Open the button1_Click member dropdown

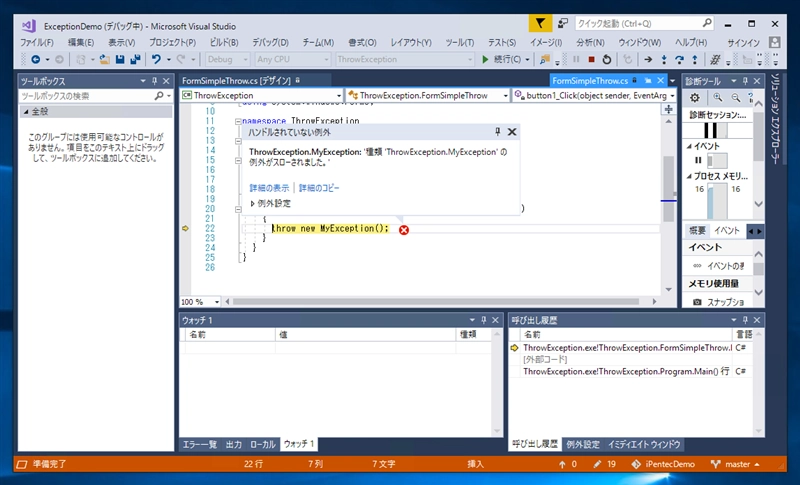(x=594, y=95)
